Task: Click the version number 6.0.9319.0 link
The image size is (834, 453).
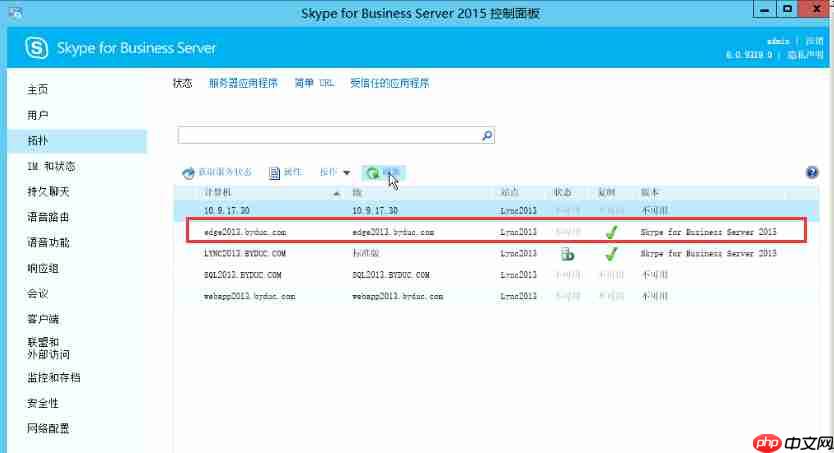Action: [749, 54]
